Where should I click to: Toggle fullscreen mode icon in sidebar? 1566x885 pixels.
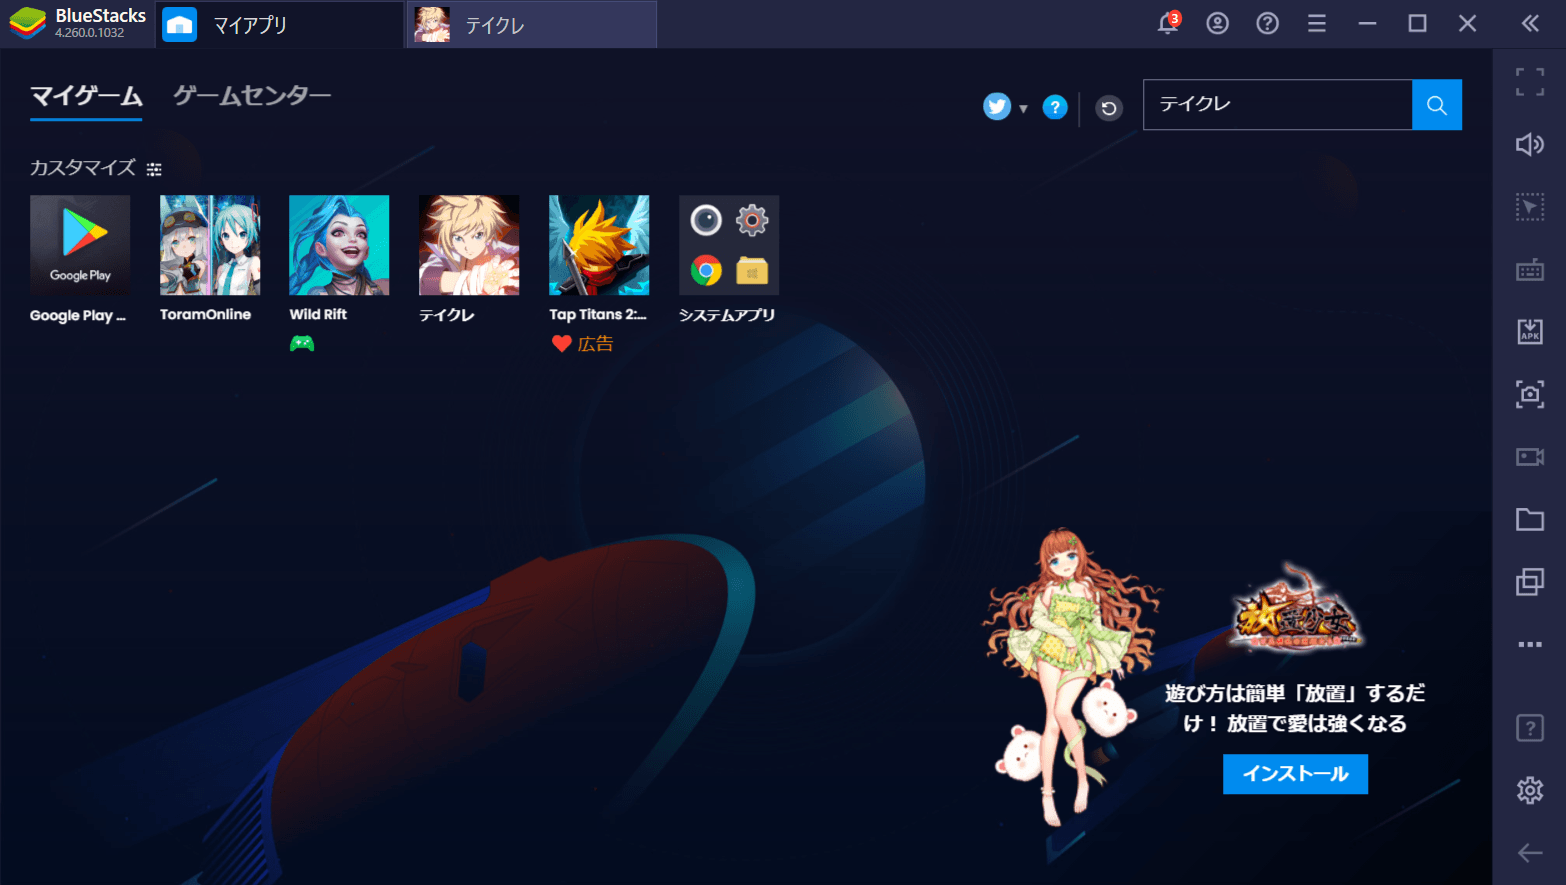pos(1530,82)
